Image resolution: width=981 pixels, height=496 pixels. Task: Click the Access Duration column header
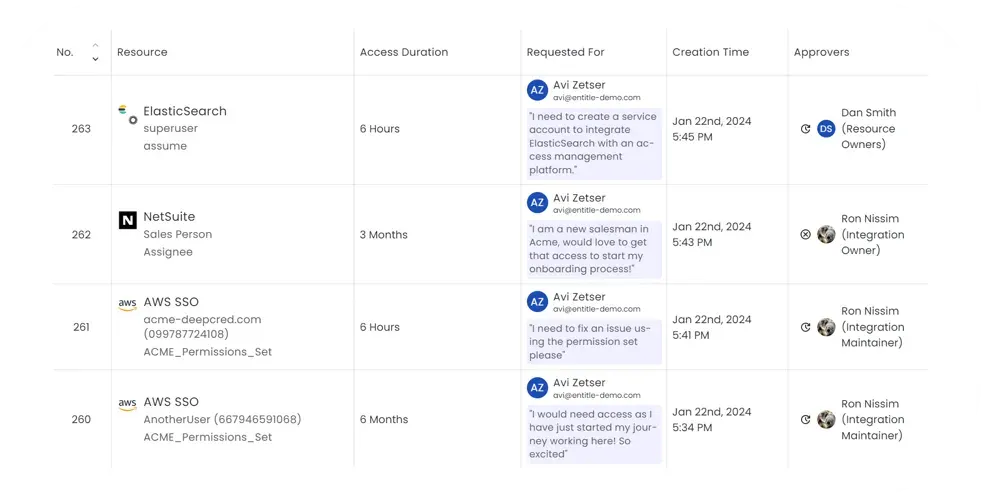pyautogui.click(x=404, y=52)
